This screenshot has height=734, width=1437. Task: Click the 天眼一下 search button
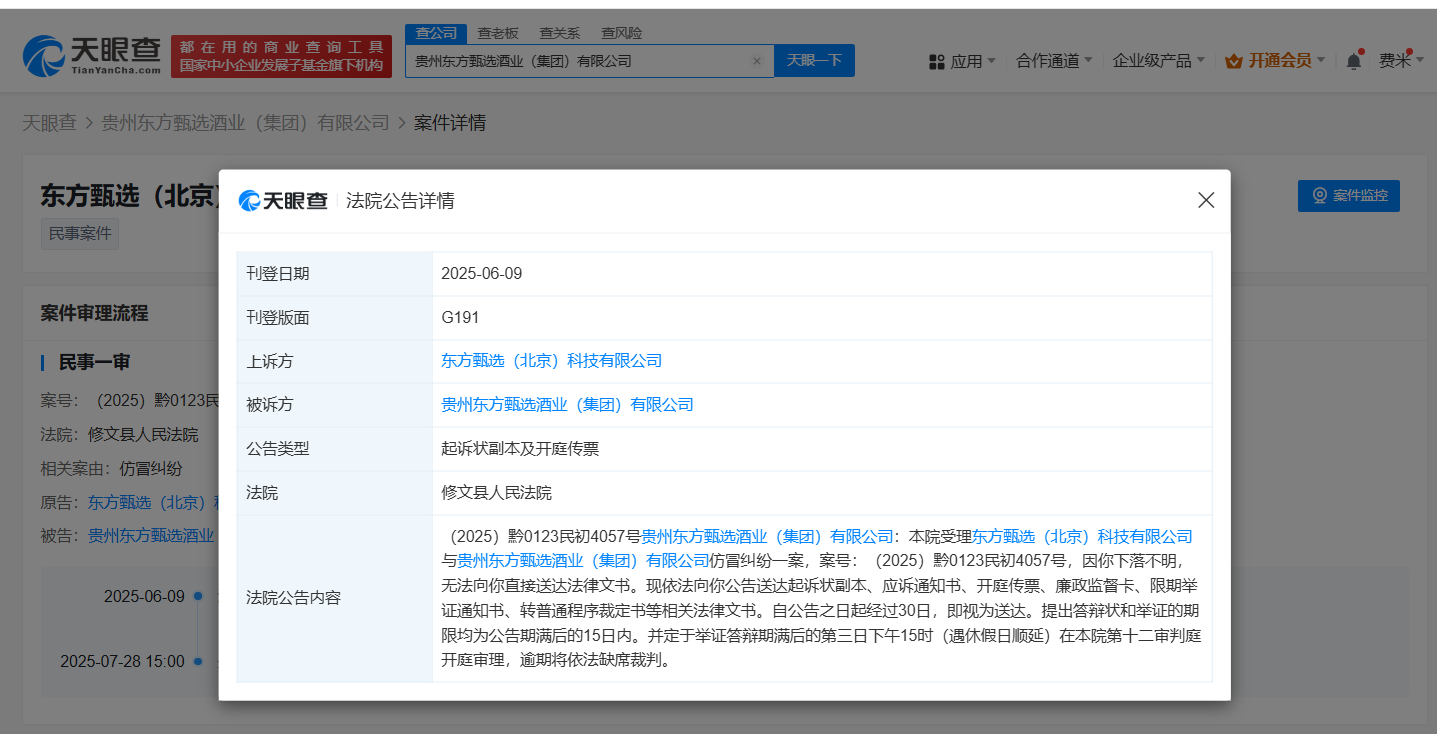(x=814, y=61)
